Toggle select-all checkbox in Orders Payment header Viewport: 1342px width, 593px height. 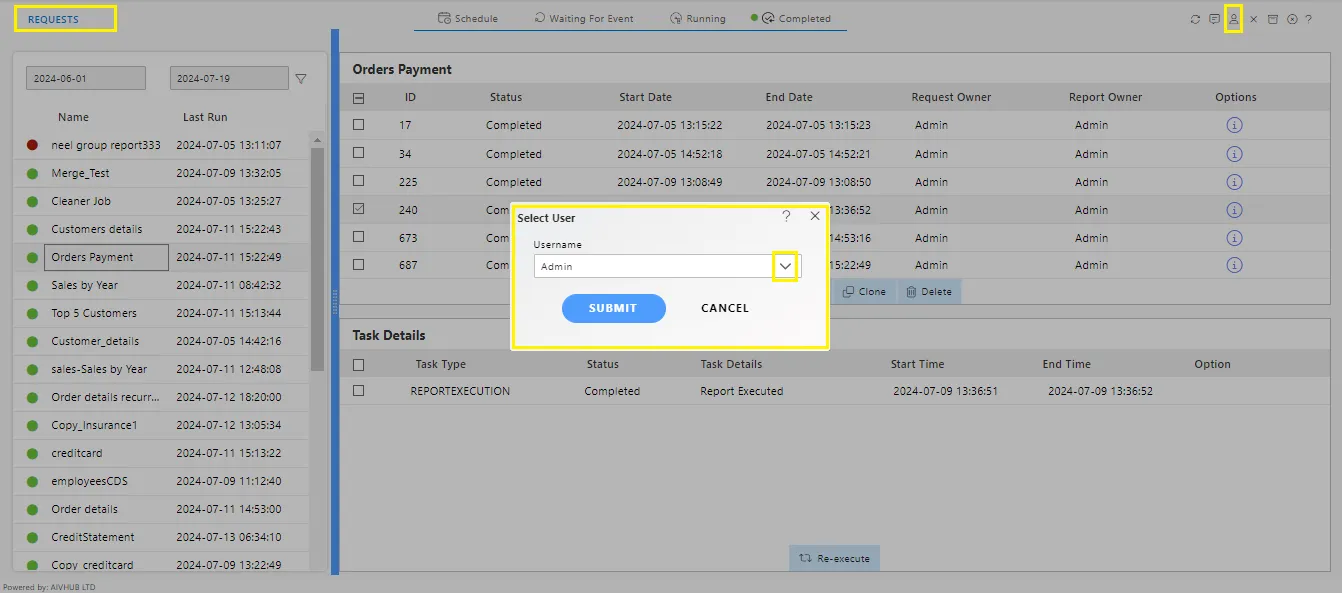click(x=359, y=98)
